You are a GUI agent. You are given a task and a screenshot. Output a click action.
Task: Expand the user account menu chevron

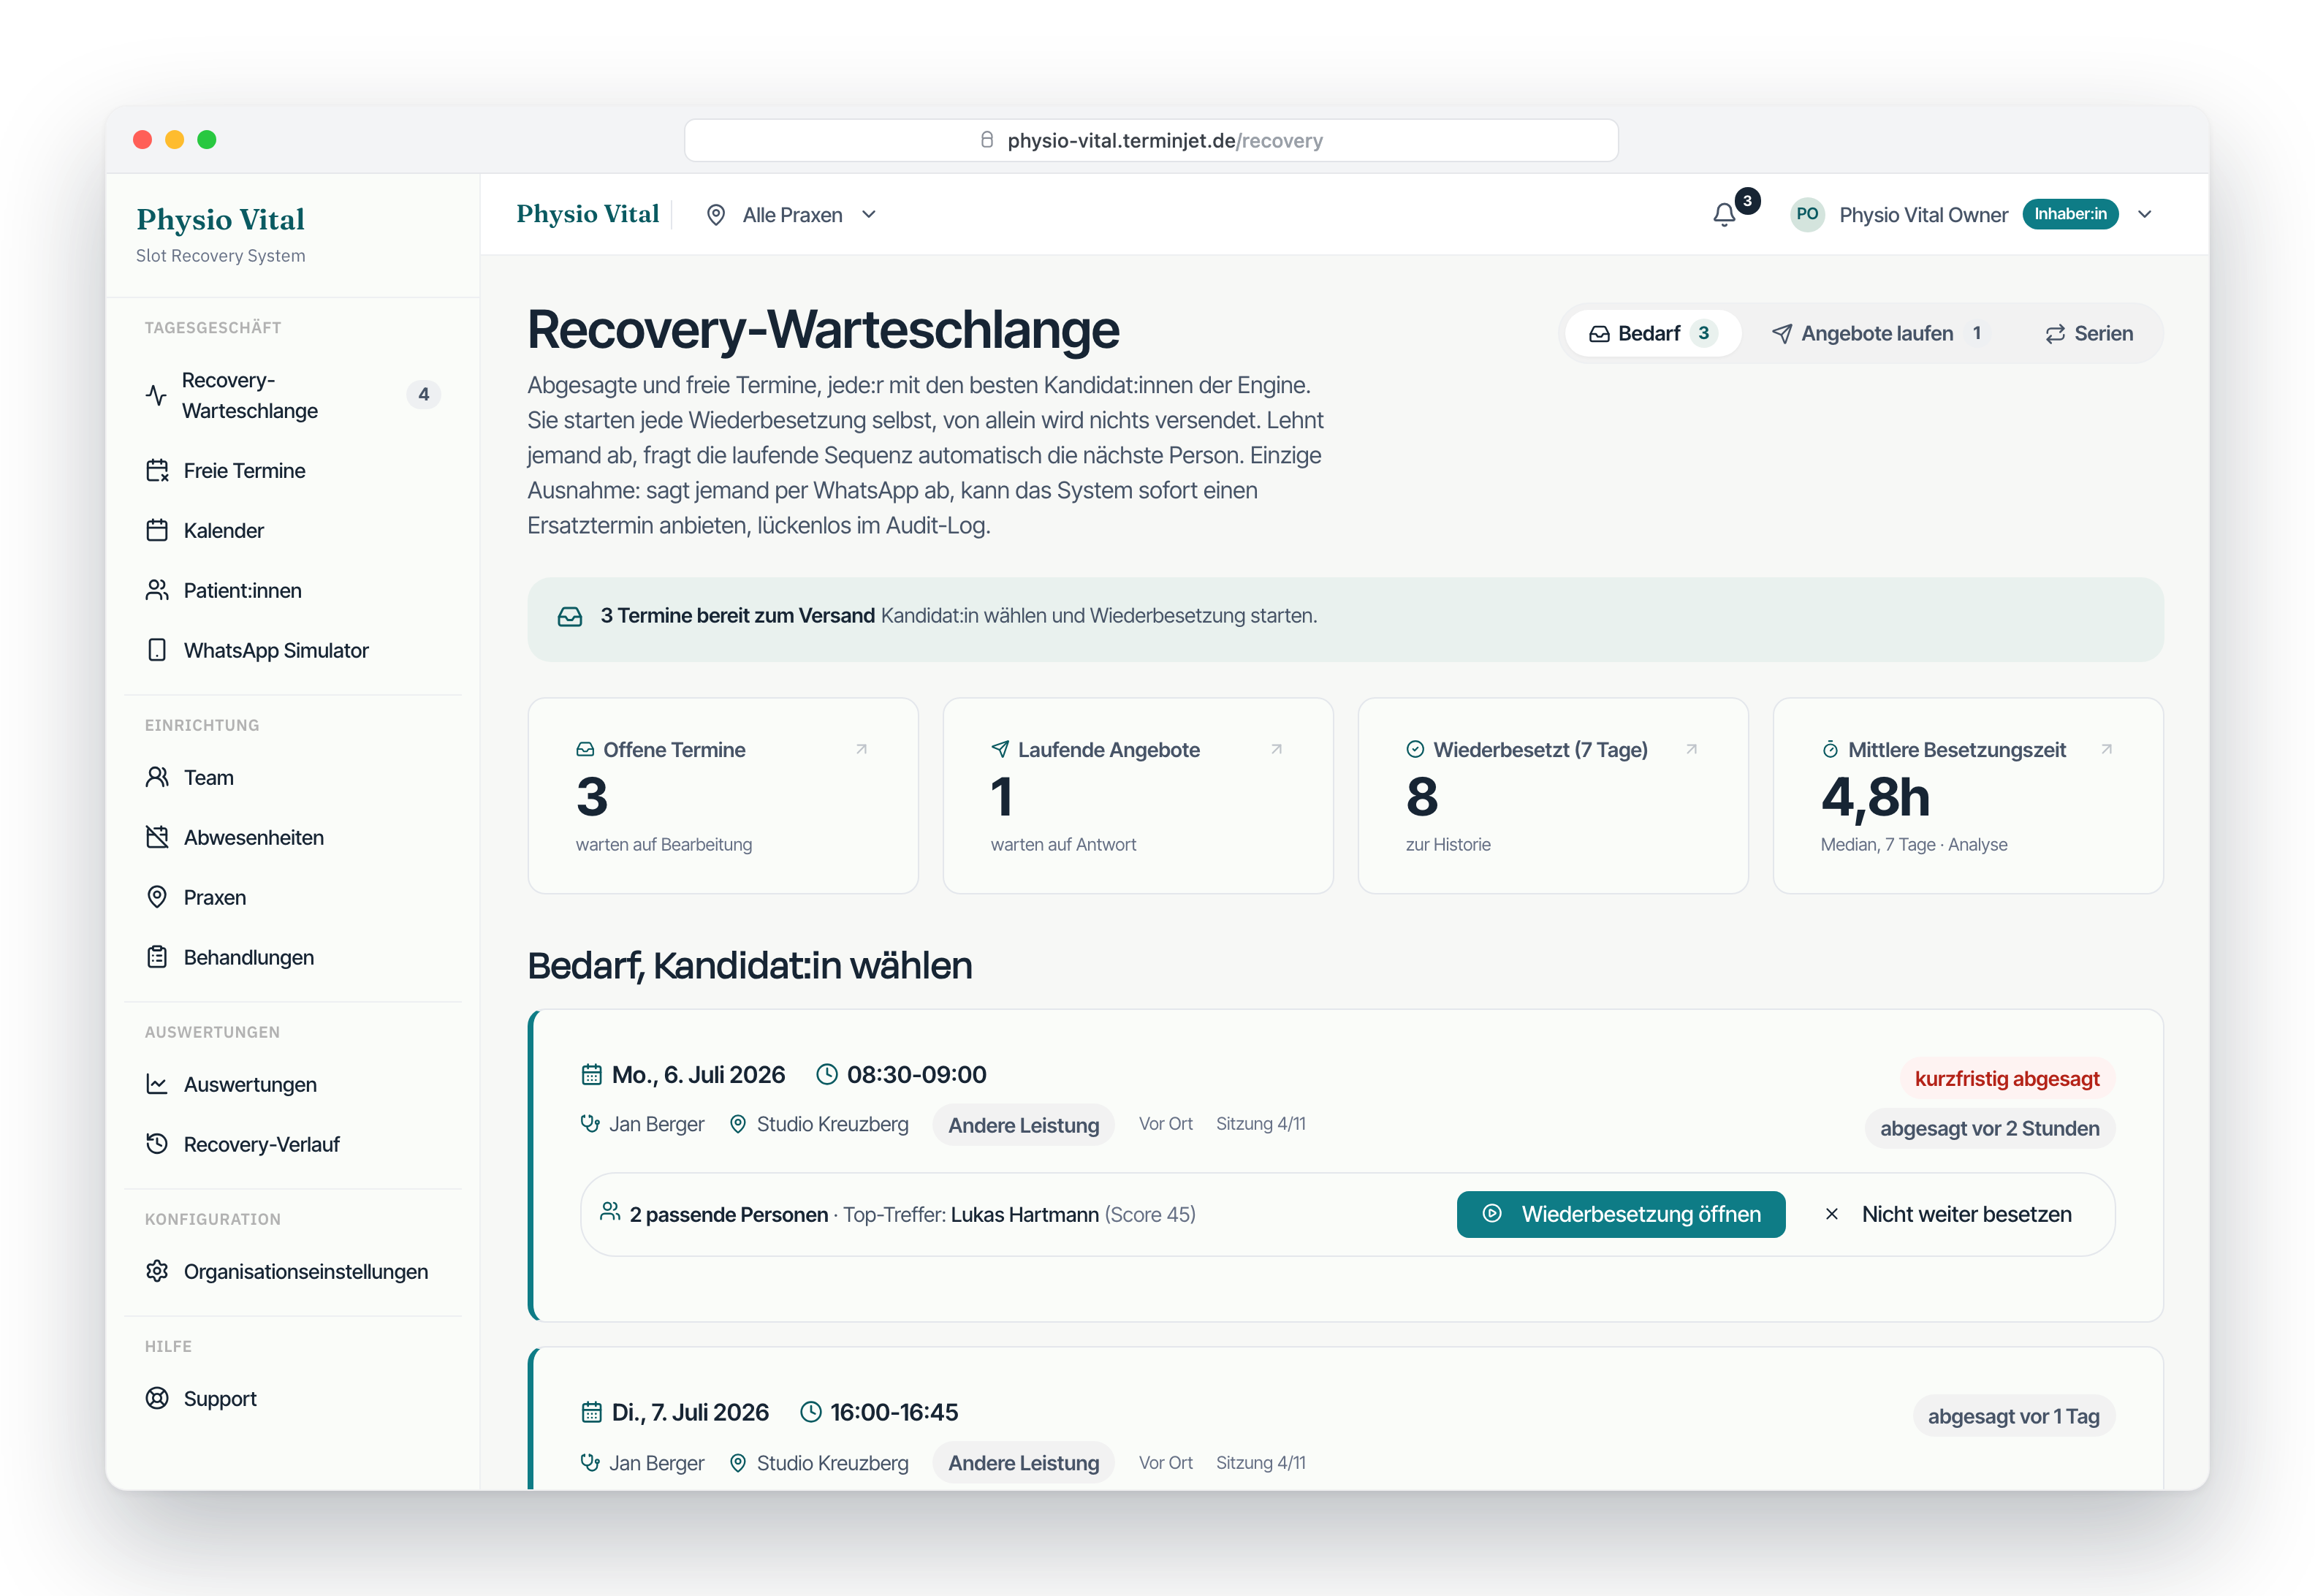click(x=2144, y=215)
